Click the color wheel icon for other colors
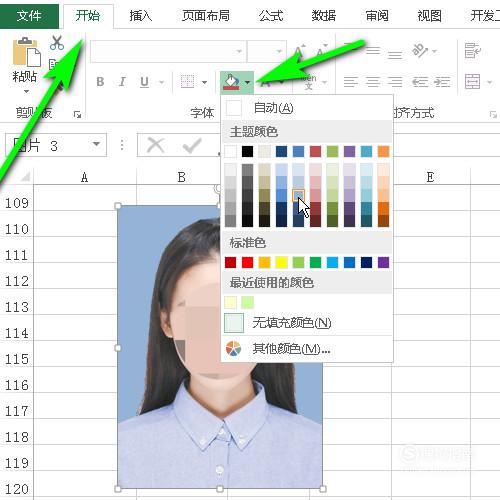 (233, 349)
